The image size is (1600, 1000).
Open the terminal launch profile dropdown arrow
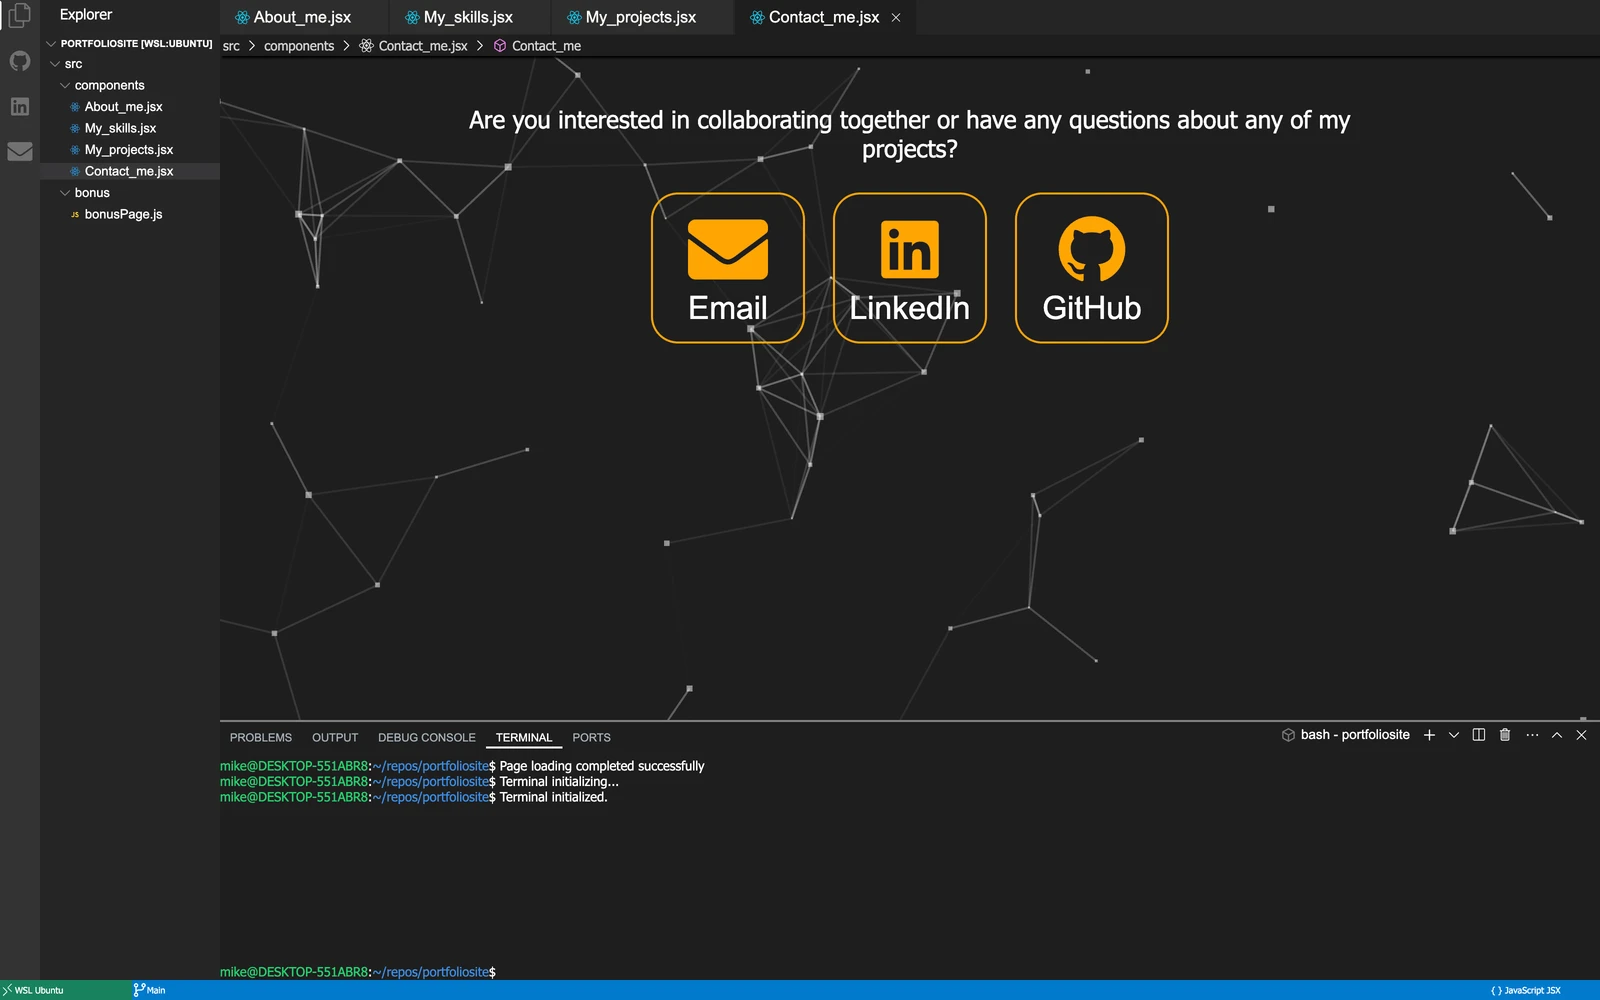click(1454, 735)
